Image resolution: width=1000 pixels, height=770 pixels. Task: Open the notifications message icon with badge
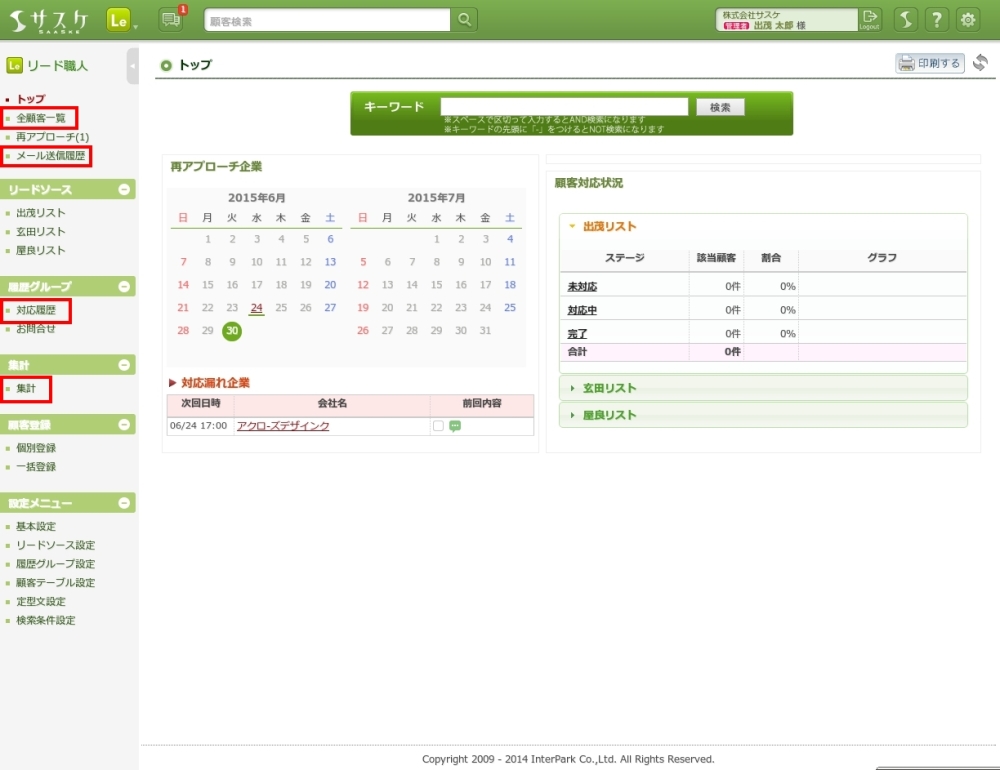pyautogui.click(x=171, y=19)
